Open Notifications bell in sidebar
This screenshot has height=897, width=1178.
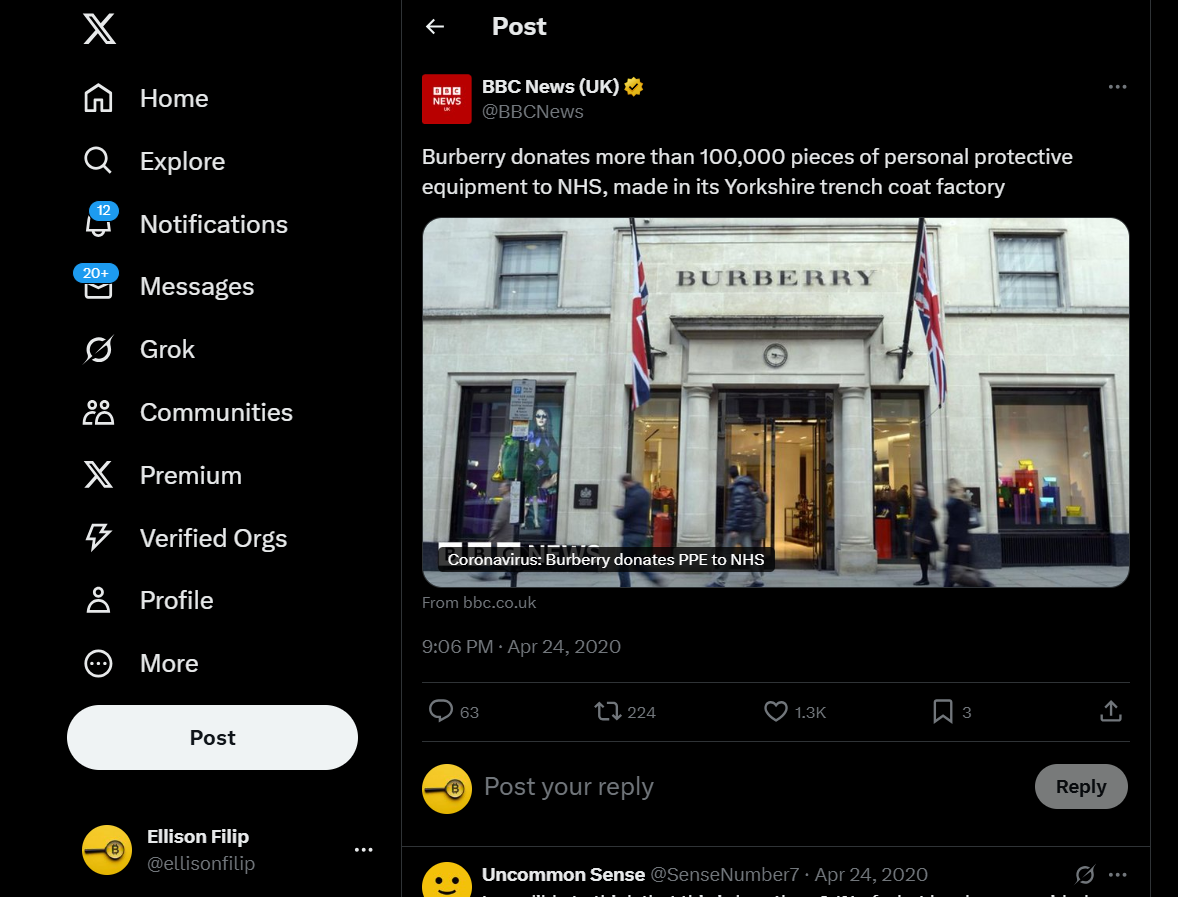click(x=98, y=223)
